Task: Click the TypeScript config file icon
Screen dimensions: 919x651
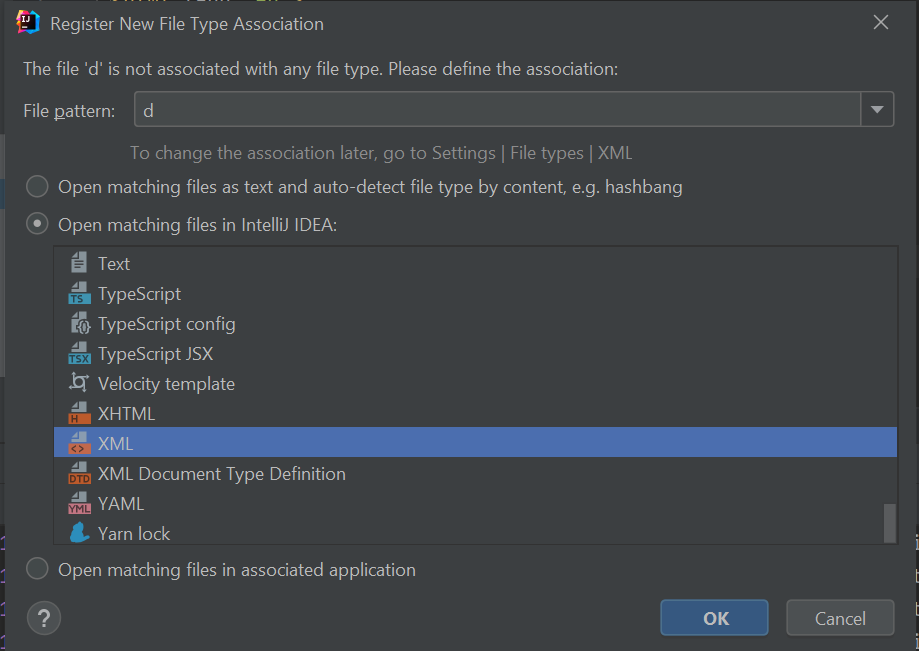Action: tap(80, 323)
